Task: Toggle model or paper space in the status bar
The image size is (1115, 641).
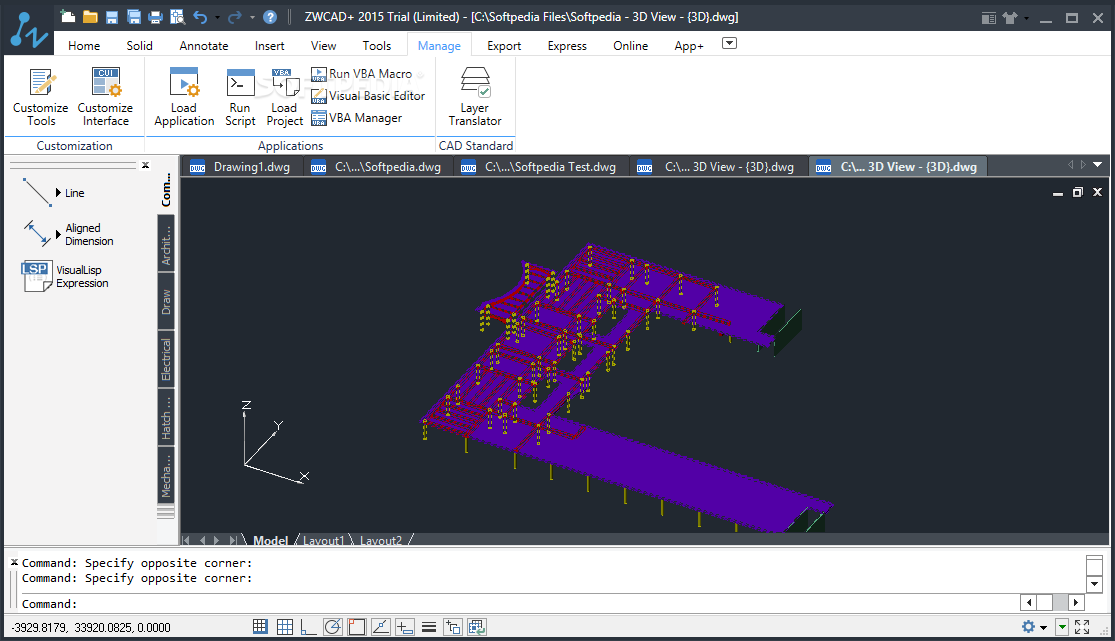Action: pos(476,627)
